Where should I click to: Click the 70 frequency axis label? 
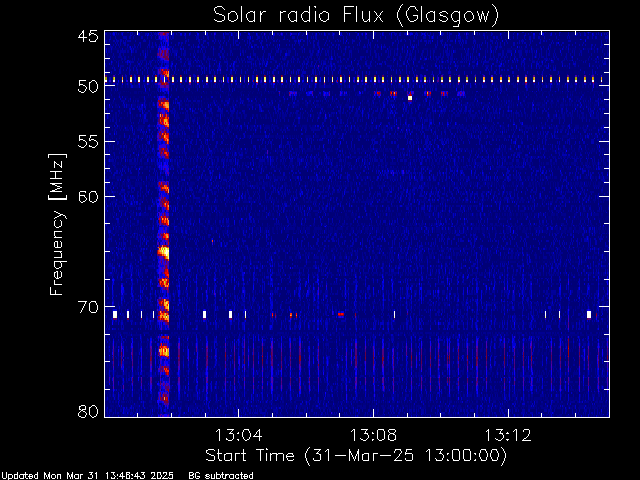[x=88, y=307]
